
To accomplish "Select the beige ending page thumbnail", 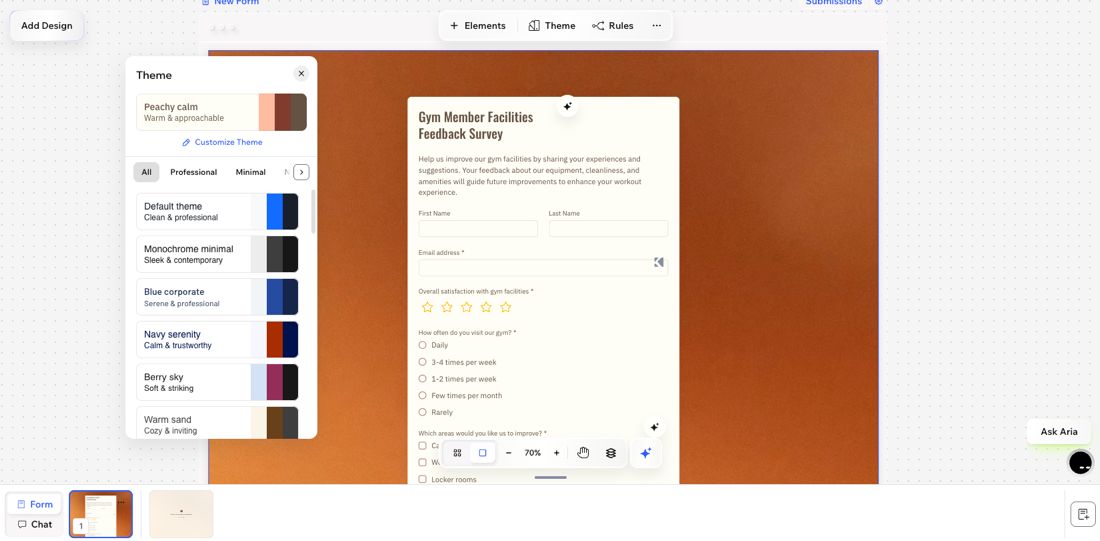I will 181,514.
